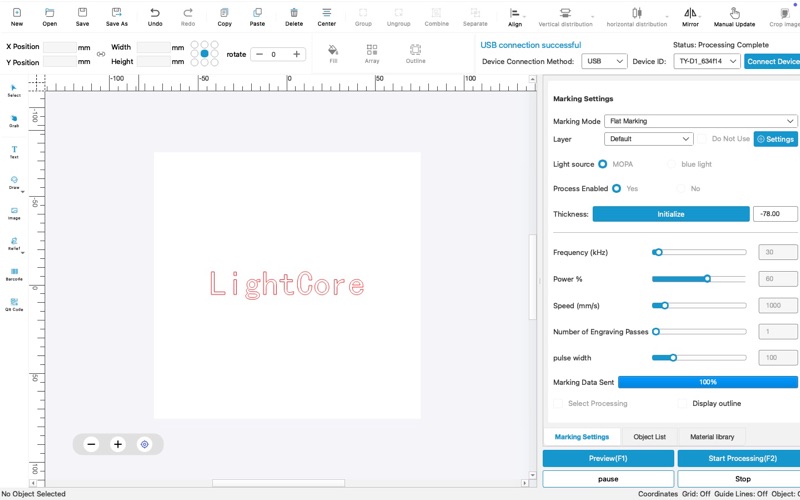Screen dimensions: 800x500
Task: Click the Initialize thickness button
Action: (670, 214)
